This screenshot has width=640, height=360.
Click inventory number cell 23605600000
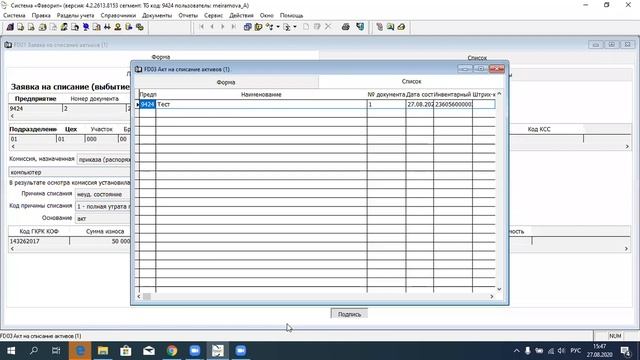tap(453, 104)
